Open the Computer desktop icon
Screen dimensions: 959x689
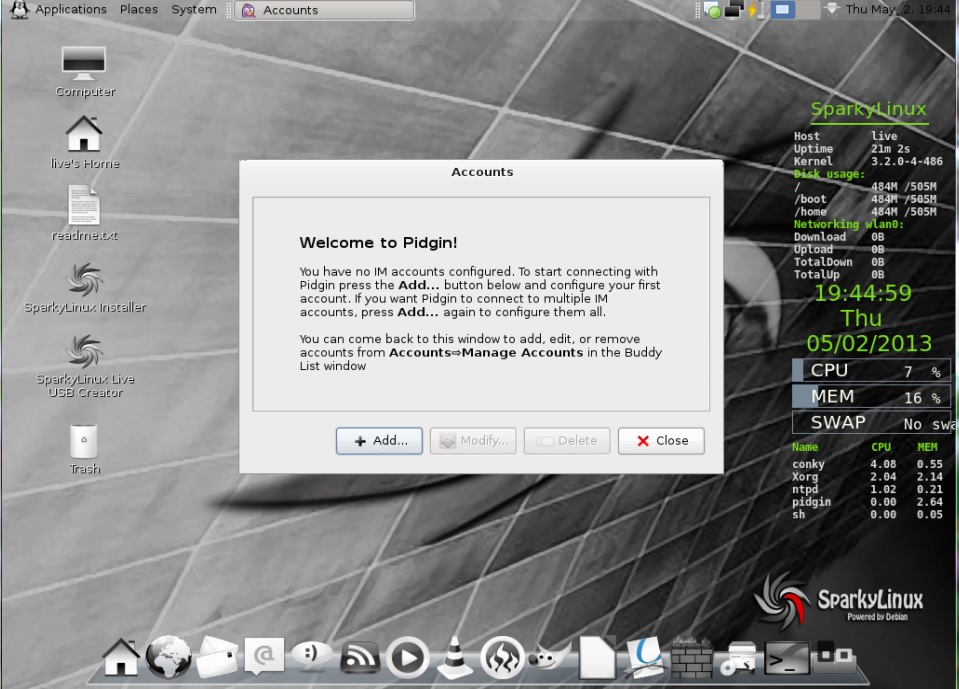pyautogui.click(x=84, y=72)
